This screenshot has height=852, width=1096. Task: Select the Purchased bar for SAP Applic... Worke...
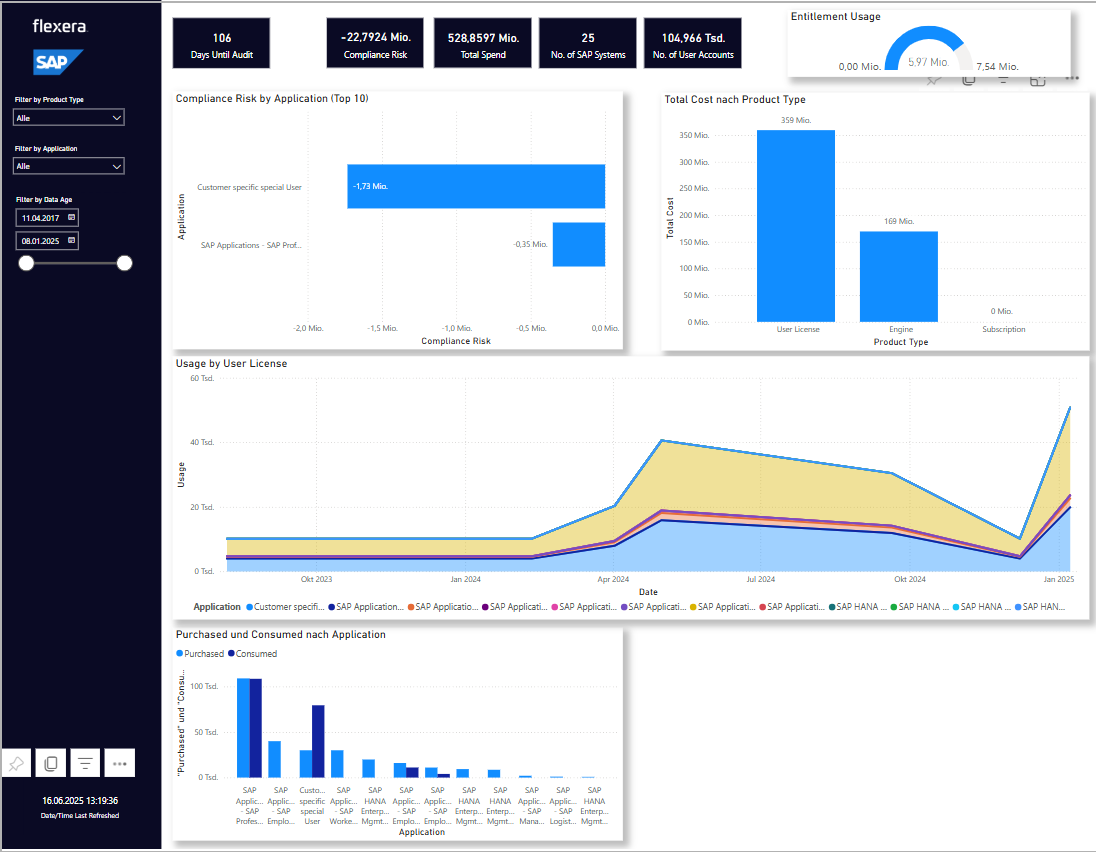click(337, 764)
